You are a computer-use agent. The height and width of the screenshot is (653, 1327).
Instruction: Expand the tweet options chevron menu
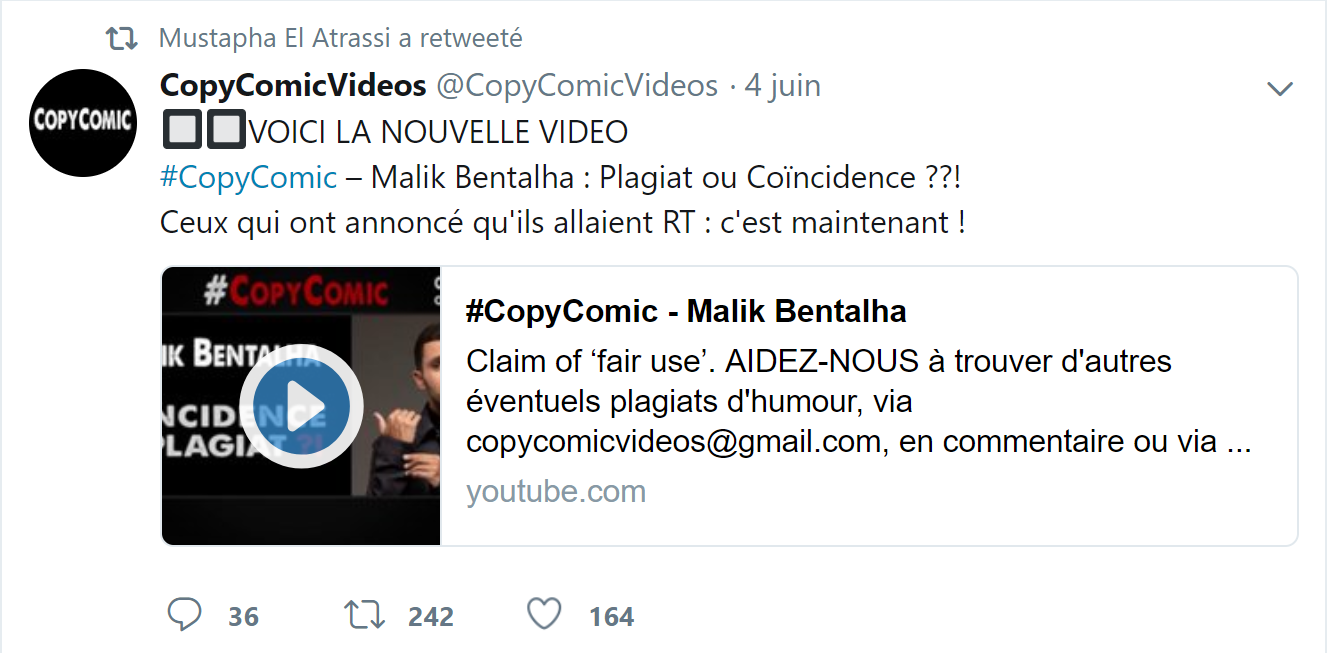(x=1280, y=89)
